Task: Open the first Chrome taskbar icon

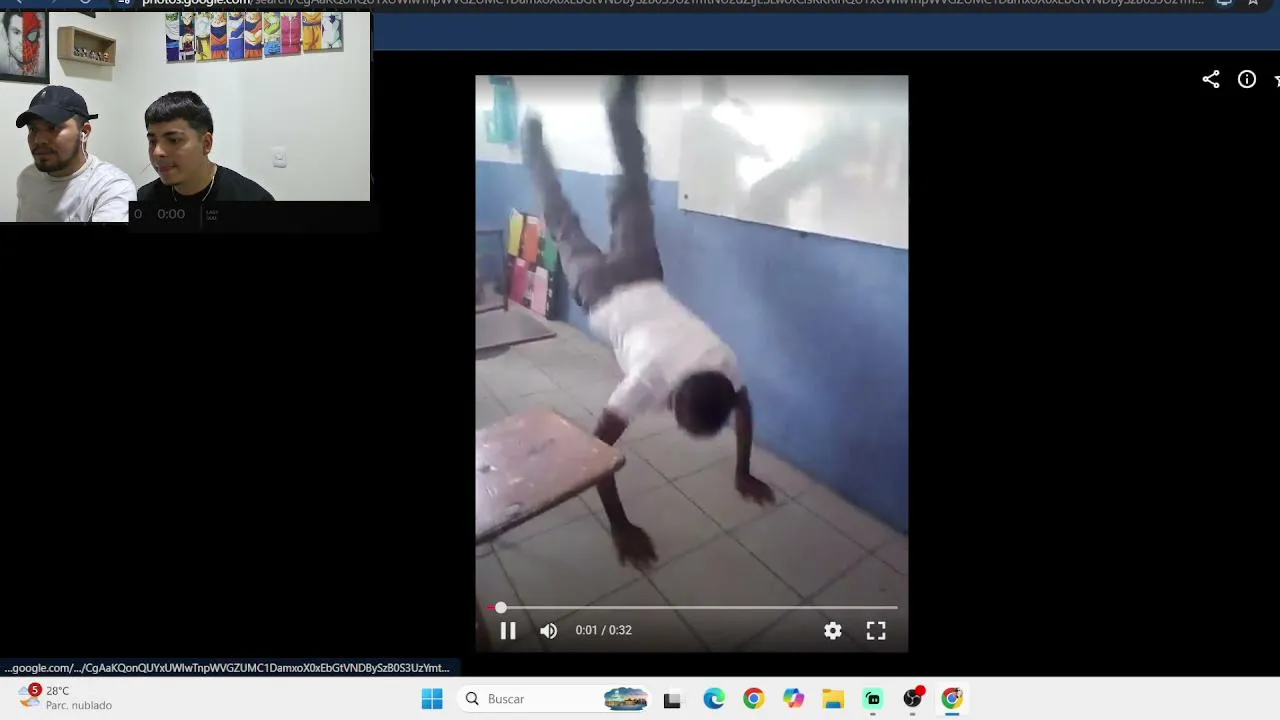Action: (753, 699)
